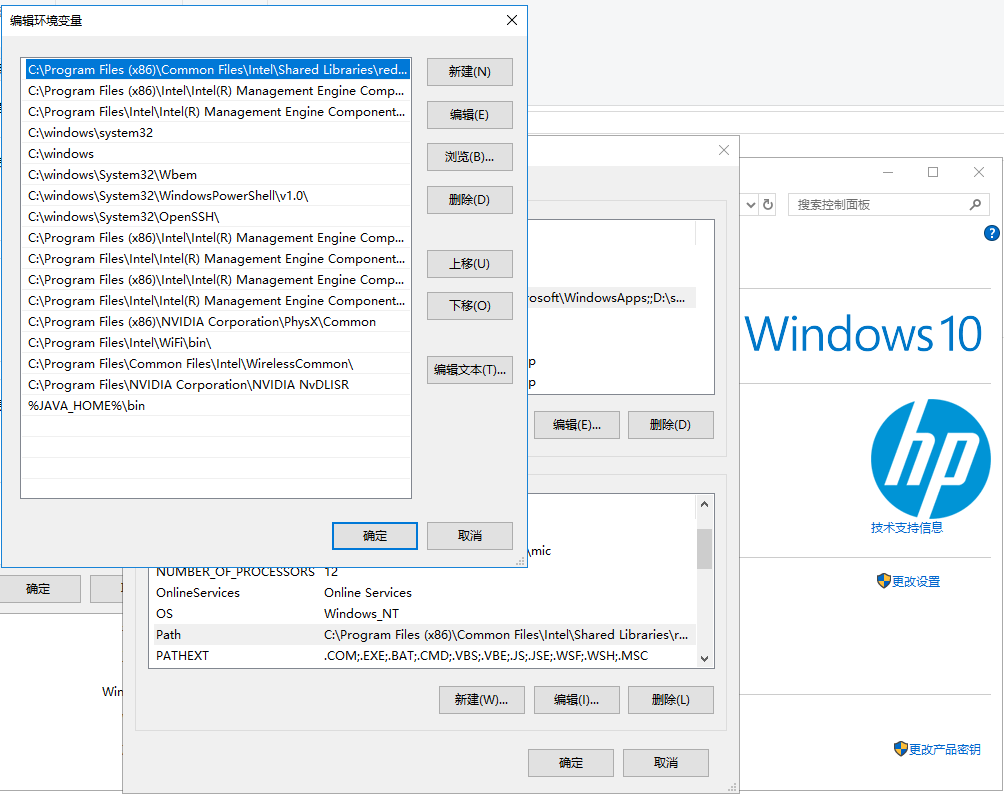Select the NVIDIA Corporation\PhysX\Common entry
1004x810 pixels.
(x=216, y=321)
